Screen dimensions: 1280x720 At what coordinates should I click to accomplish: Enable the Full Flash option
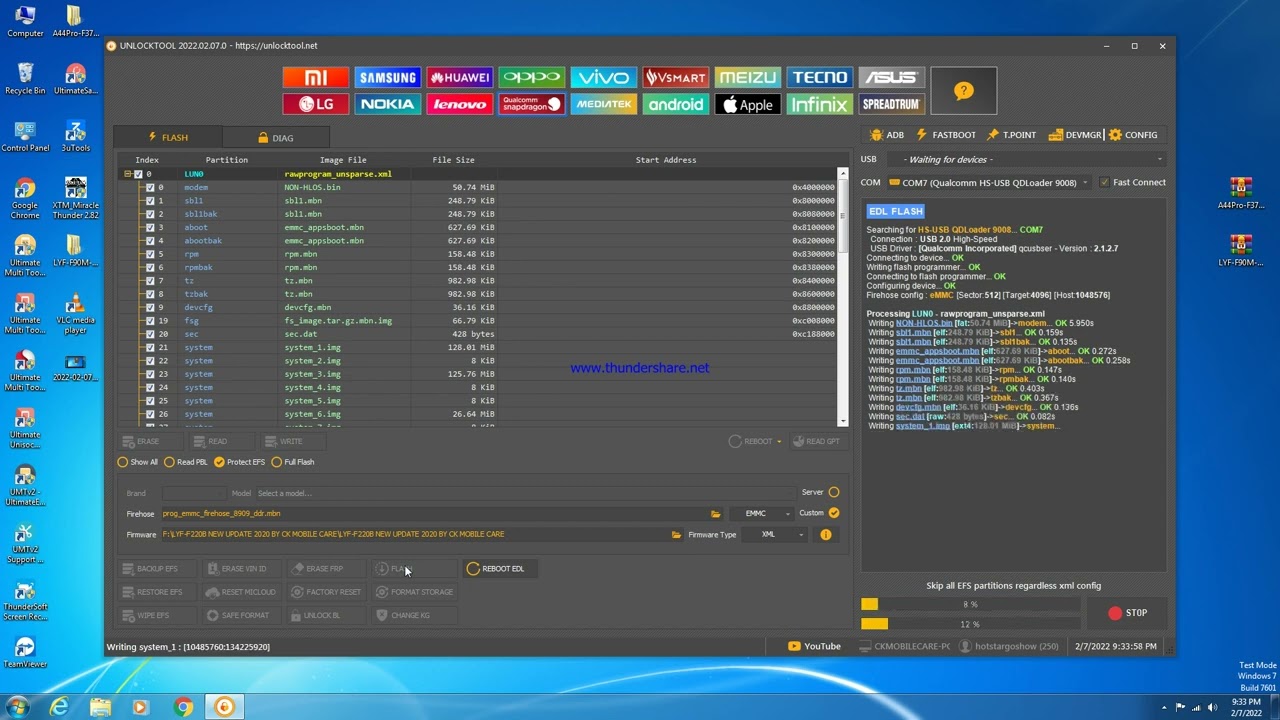293,462
